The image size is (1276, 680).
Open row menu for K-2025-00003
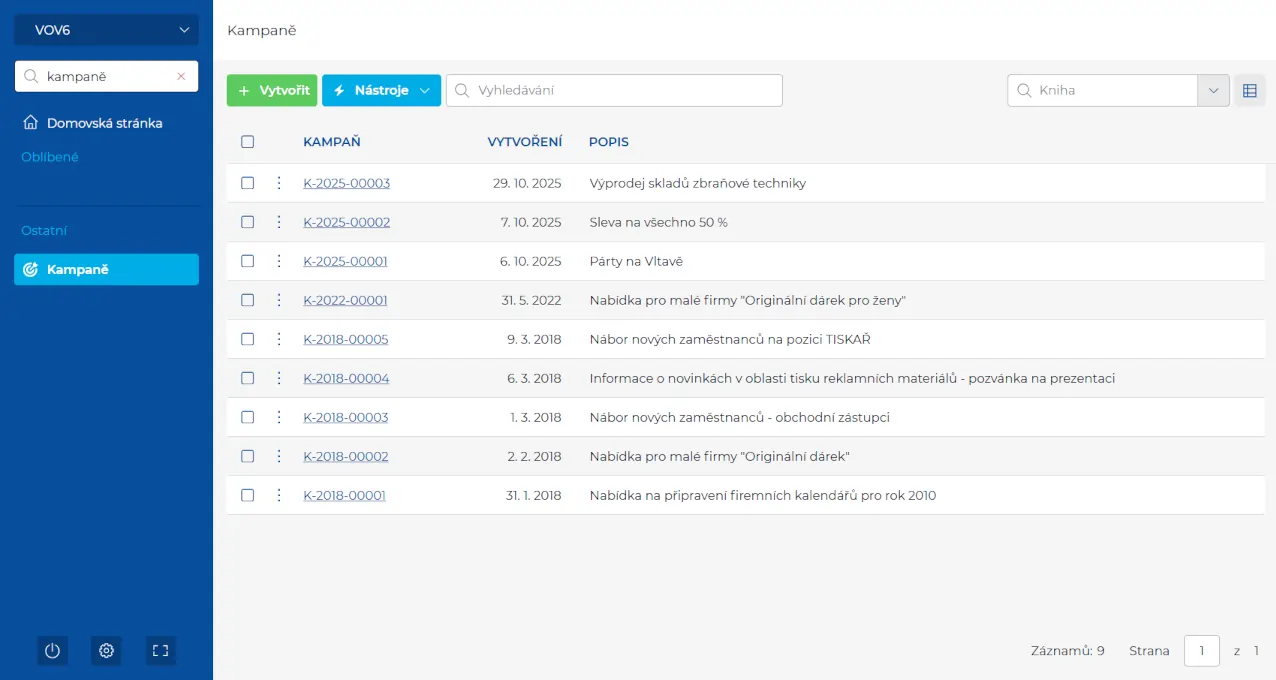pos(279,183)
